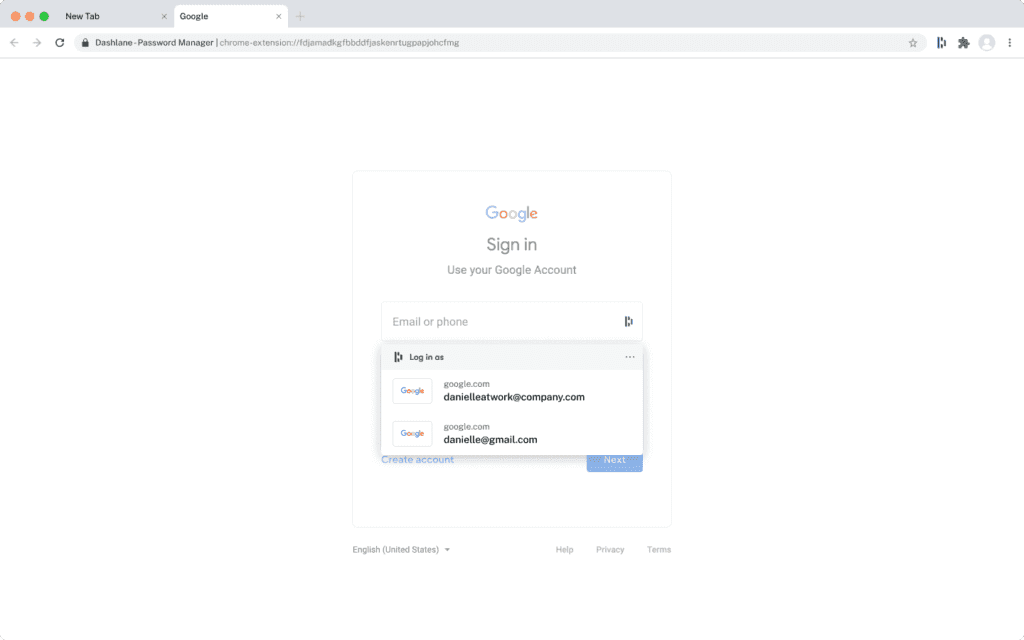This screenshot has height=640, width=1024.
Task: Click the Google logo above Sign in
Action: pos(511,213)
